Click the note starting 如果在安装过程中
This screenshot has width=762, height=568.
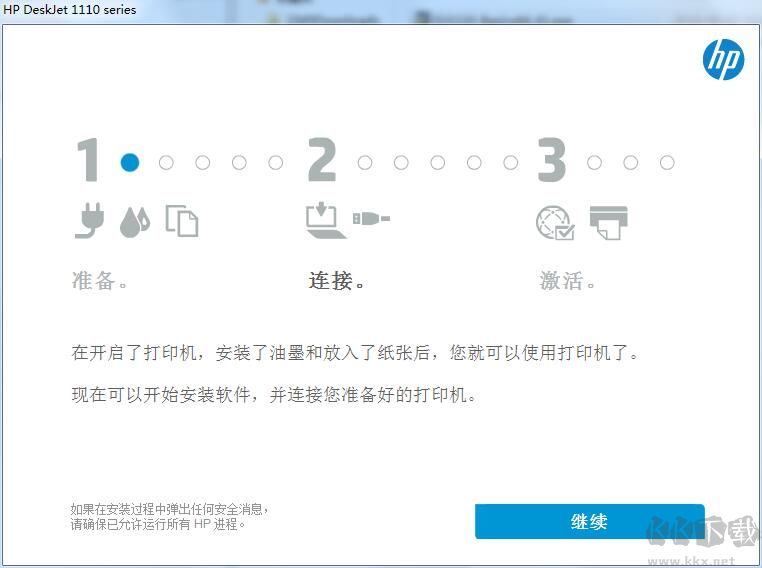pyautogui.click(x=169, y=509)
